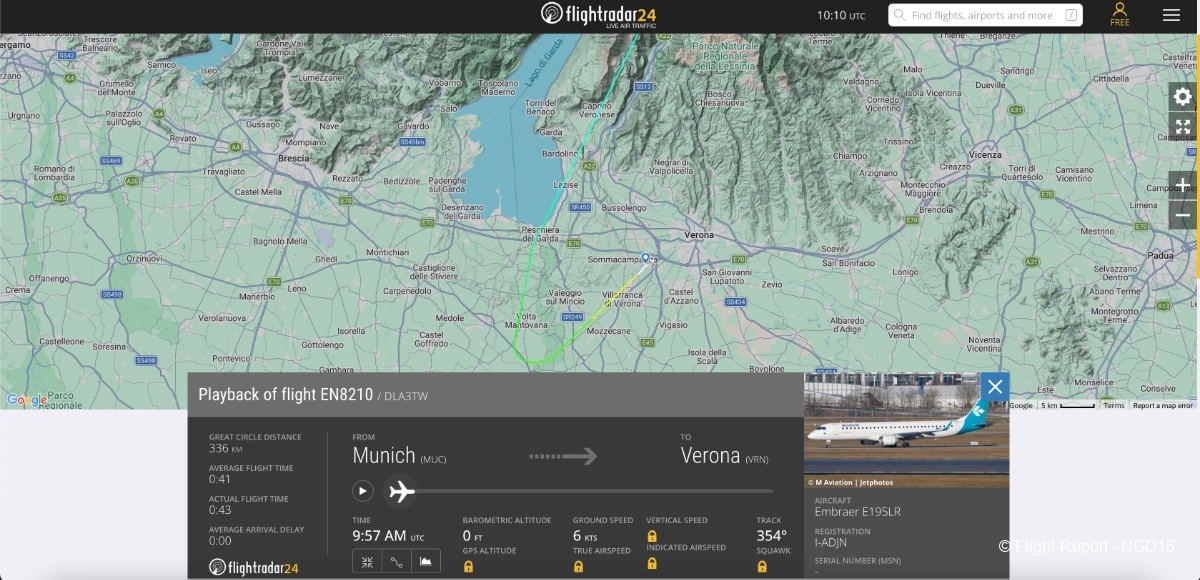The height and width of the screenshot is (580, 1200).
Task: Click the 10:10 UTC clock
Action: [x=841, y=15]
